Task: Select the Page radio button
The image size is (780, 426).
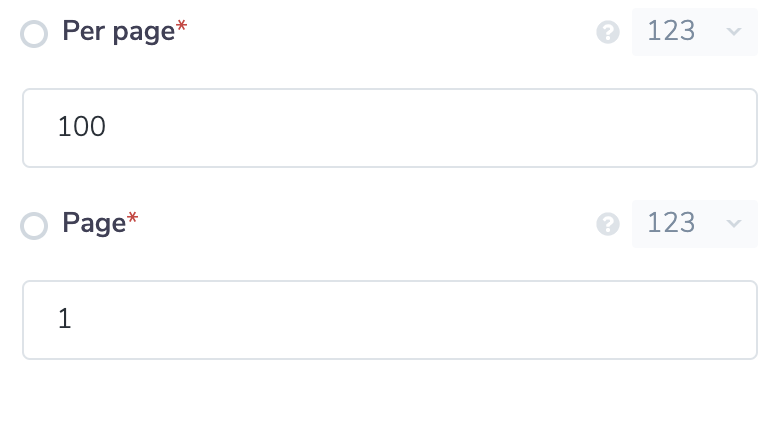Action: 34,226
